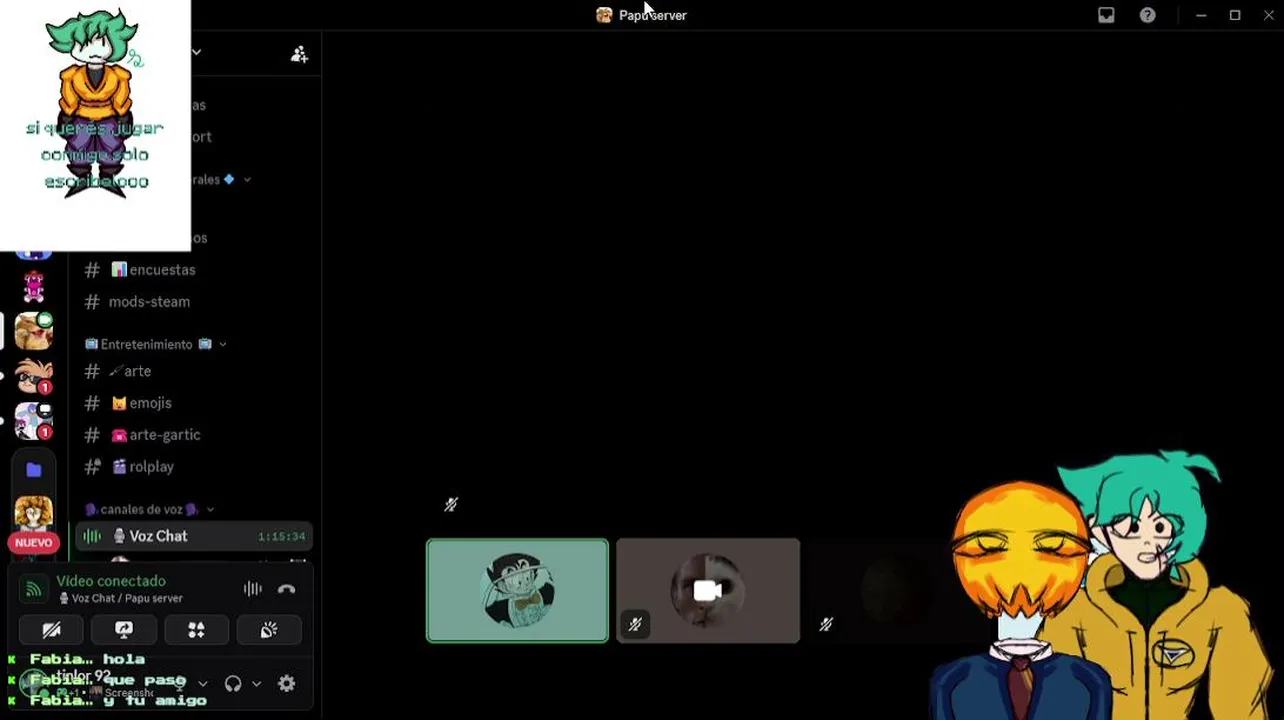Collapse the Entretenimiento category

coord(155,344)
